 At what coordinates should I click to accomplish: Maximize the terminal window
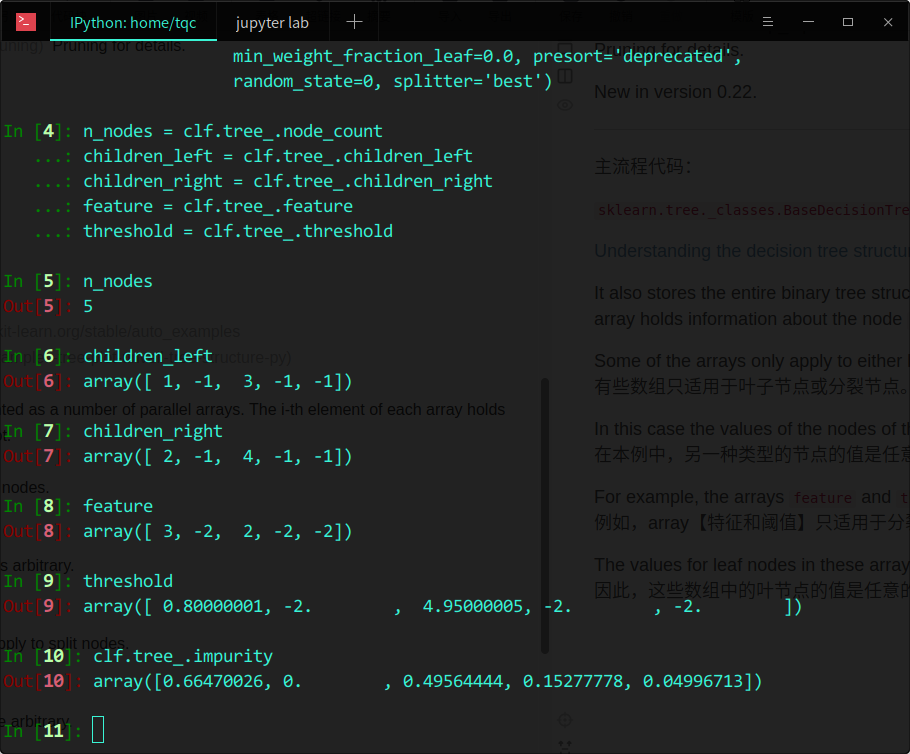pyautogui.click(x=848, y=22)
